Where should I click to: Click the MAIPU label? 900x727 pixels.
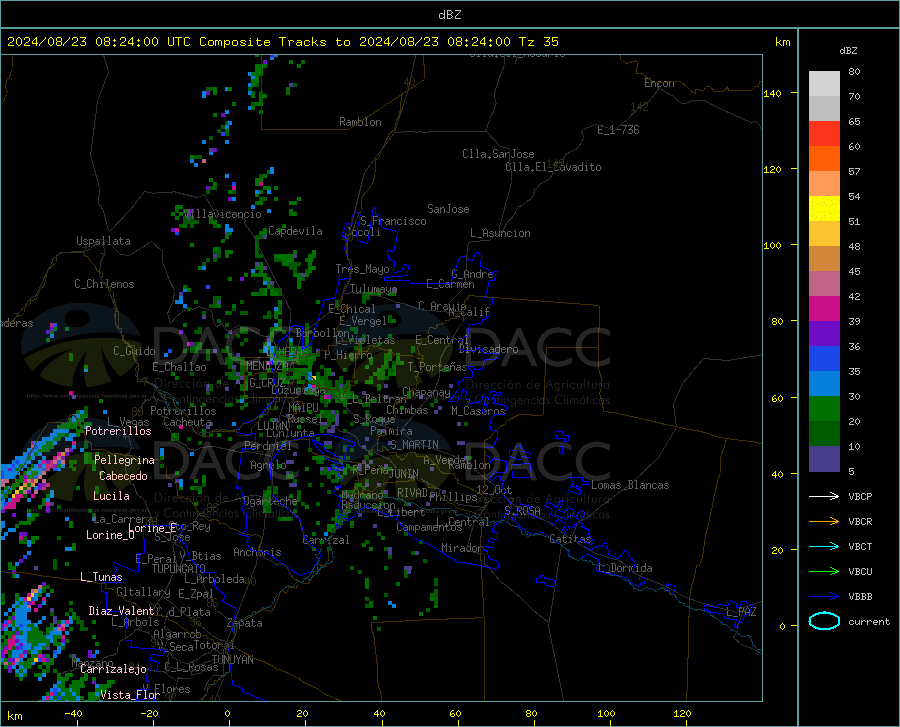304,407
